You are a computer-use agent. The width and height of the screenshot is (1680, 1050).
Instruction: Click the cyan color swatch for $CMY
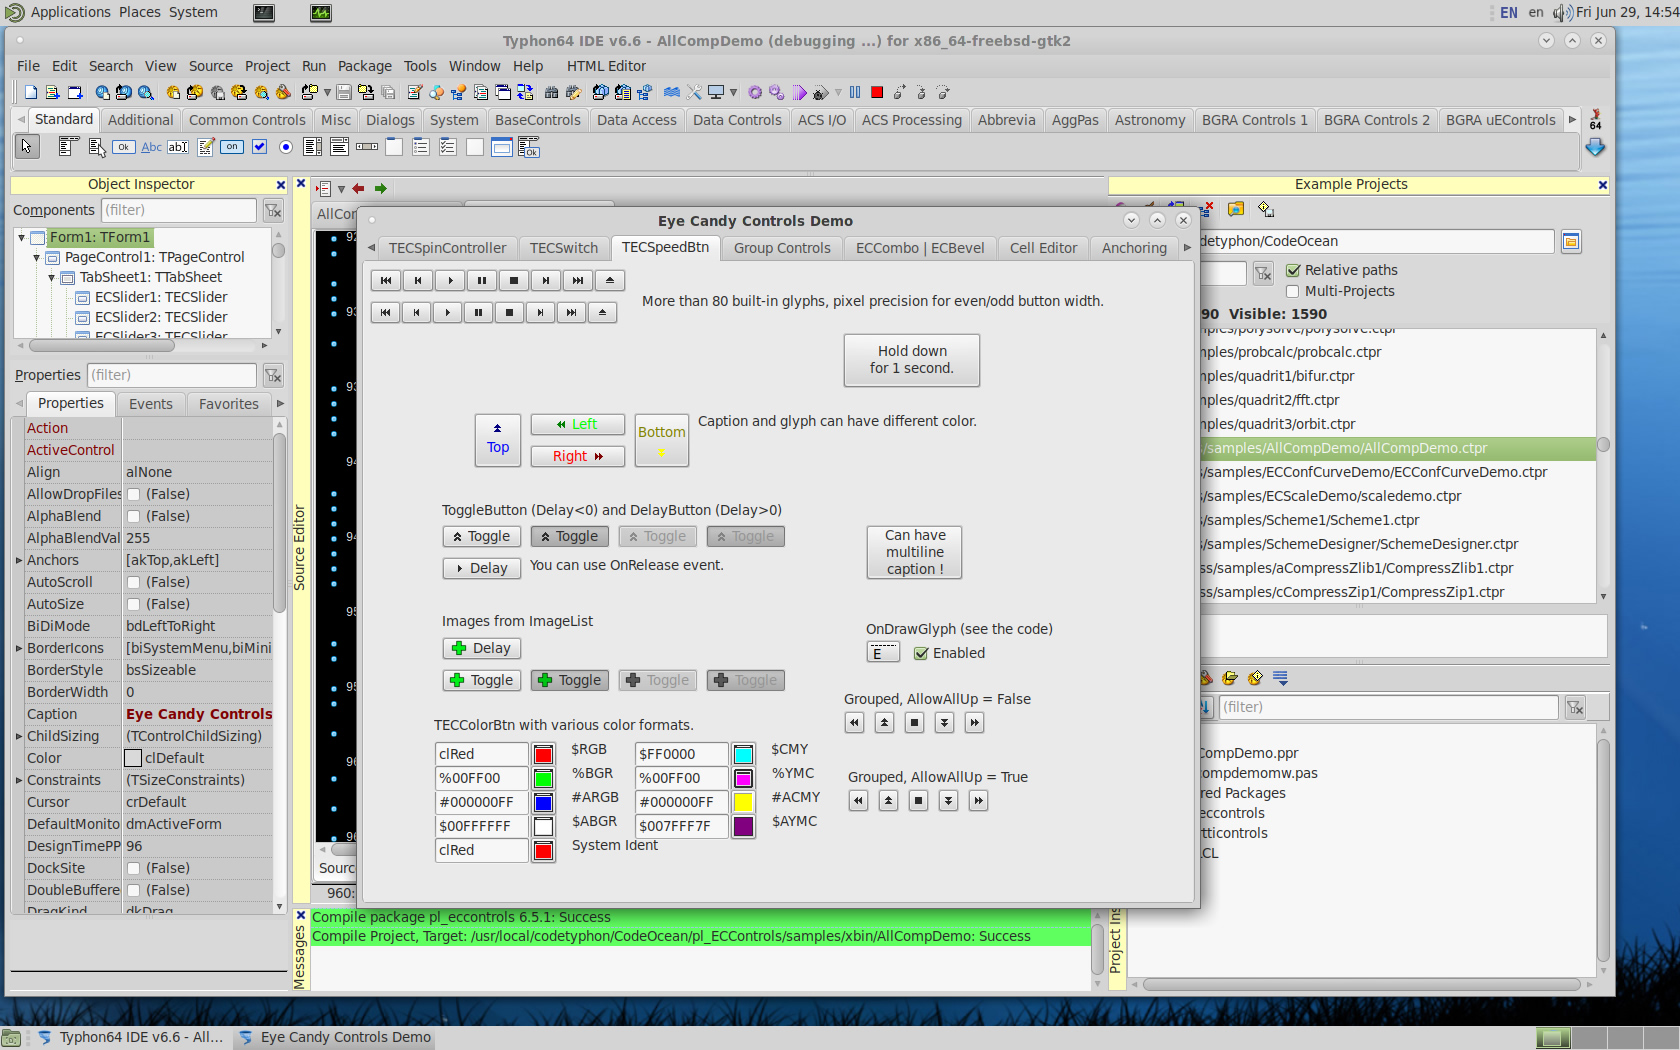(743, 754)
